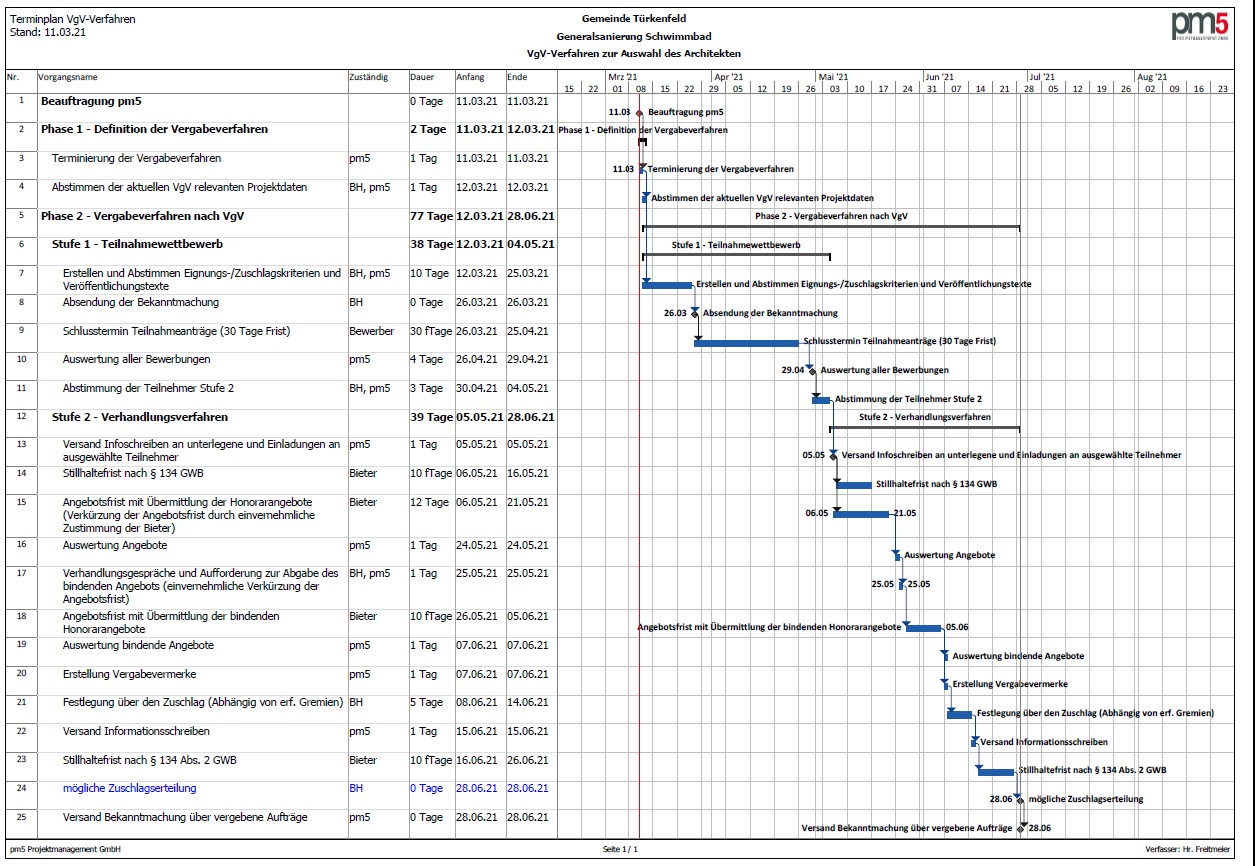Click 'Auswertung Angebote' task name cell
1255x866 pixels.
pos(115,546)
